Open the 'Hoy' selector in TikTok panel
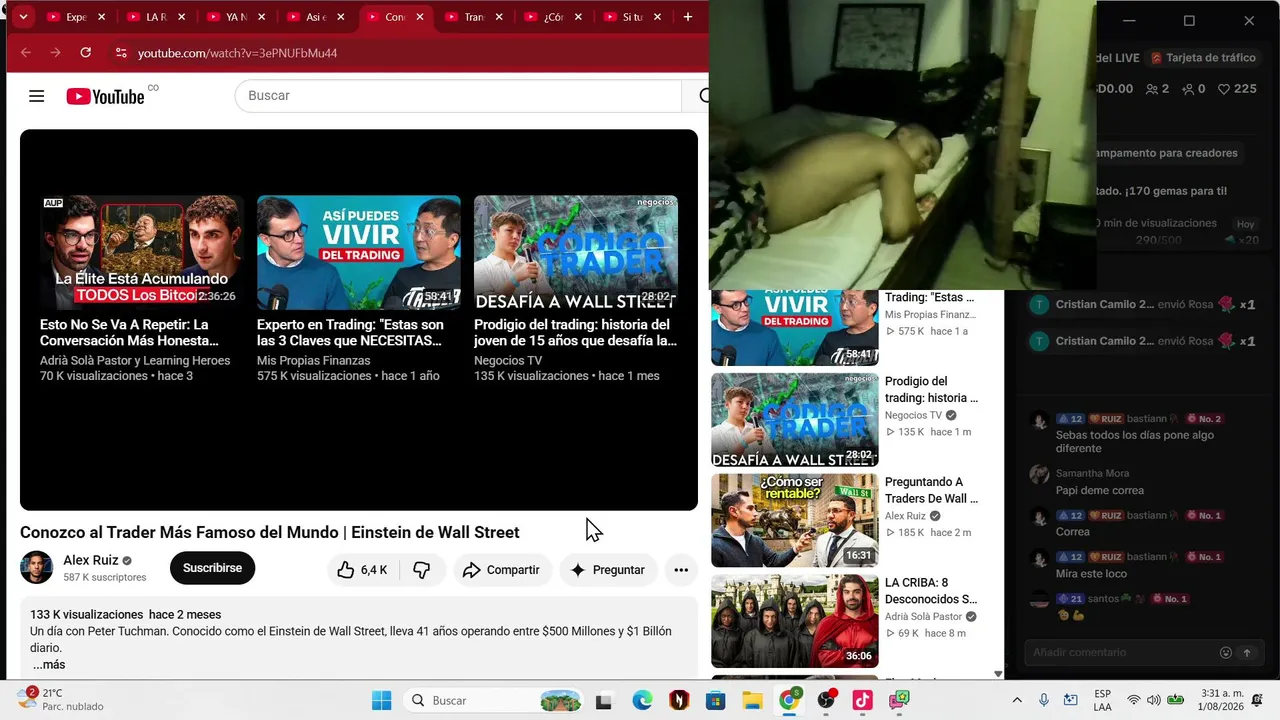Viewport: 1280px width, 720px height. tap(1245, 224)
